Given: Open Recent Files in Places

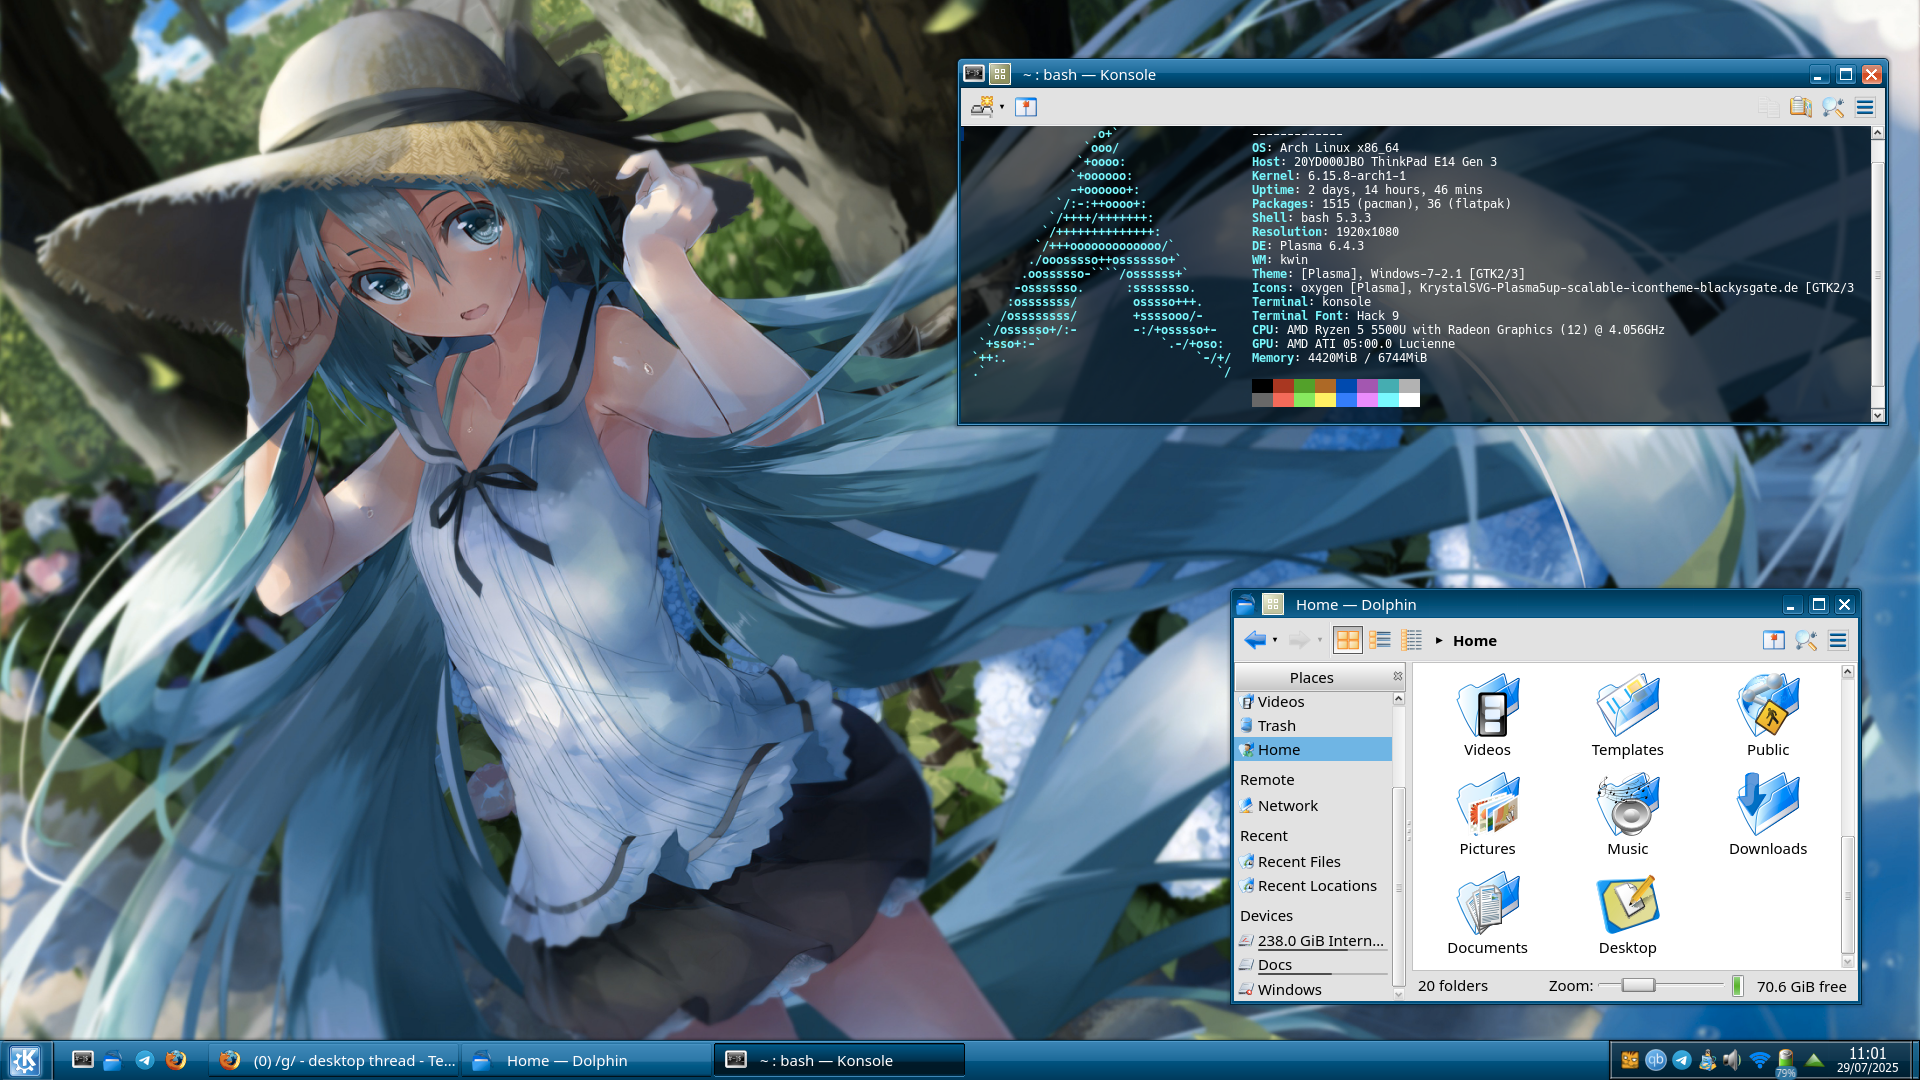Looking at the screenshot, I should tap(1313, 862).
